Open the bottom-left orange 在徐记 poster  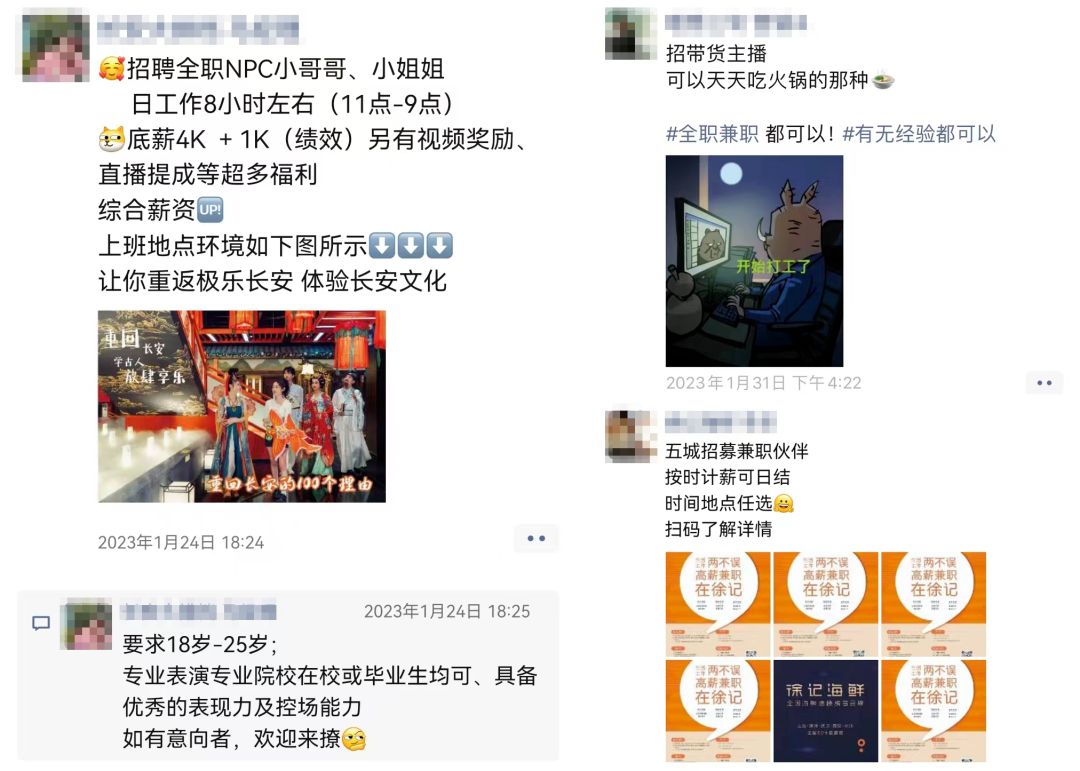pos(718,711)
